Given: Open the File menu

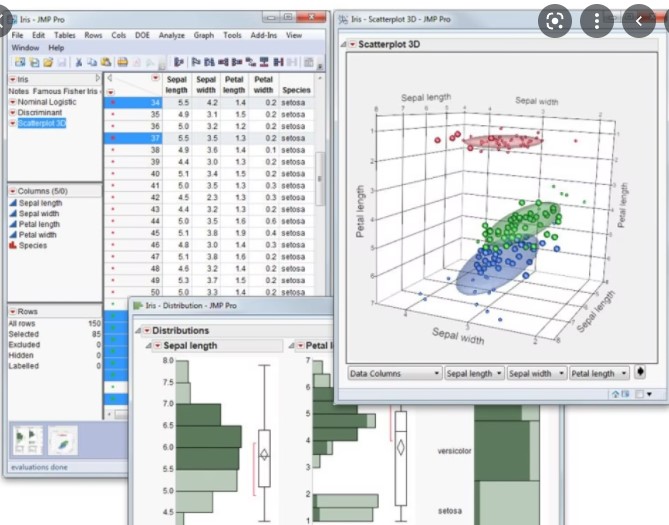Looking at the screenshot, I should (x=17, y=35).
